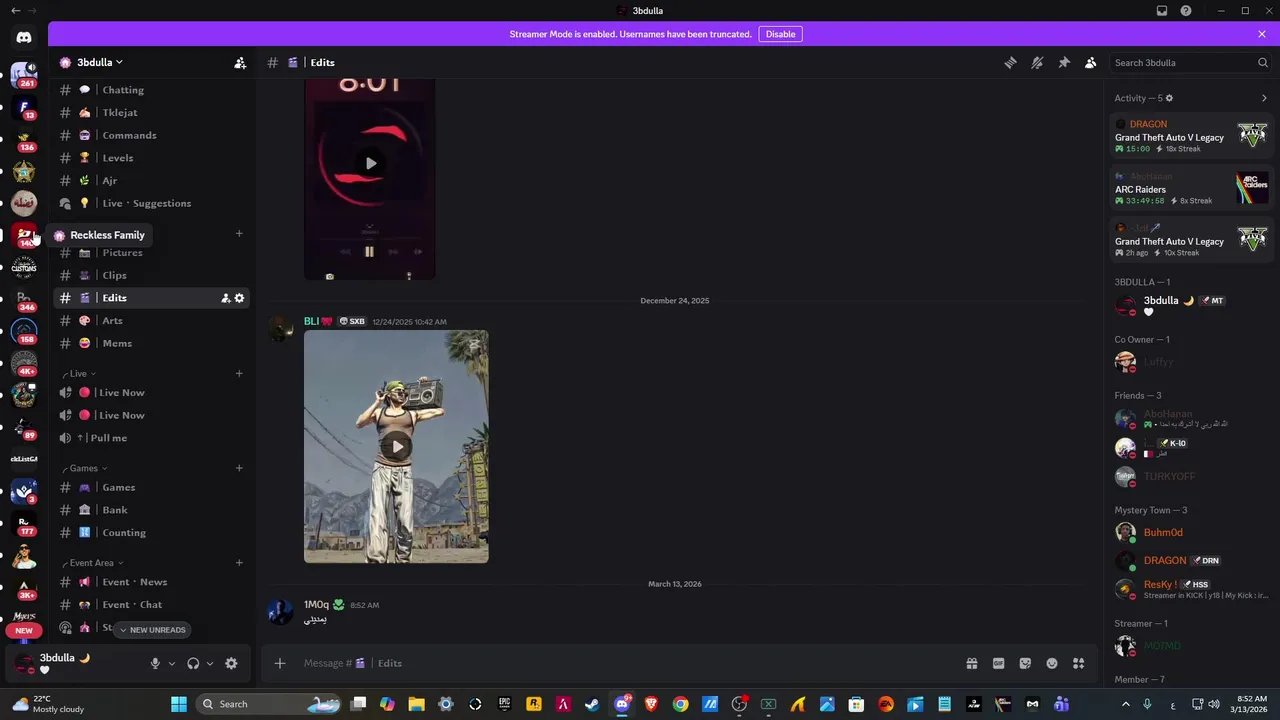
Task: Open Reckless Family server icon
Action: pyautogui.click(x=24, y=236)
